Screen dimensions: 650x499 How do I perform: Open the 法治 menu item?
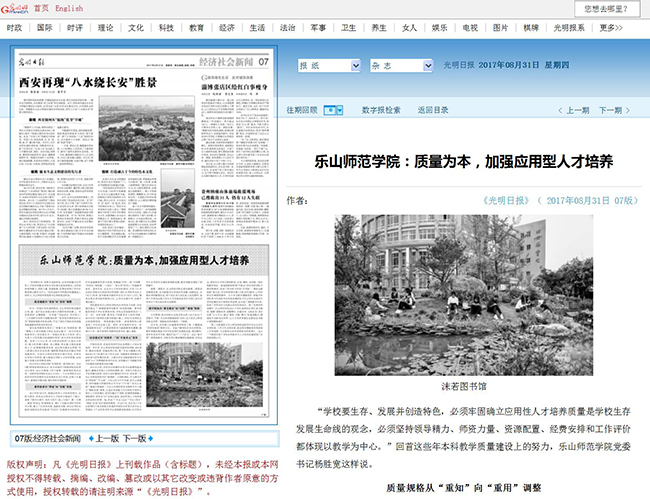[287, 28]
